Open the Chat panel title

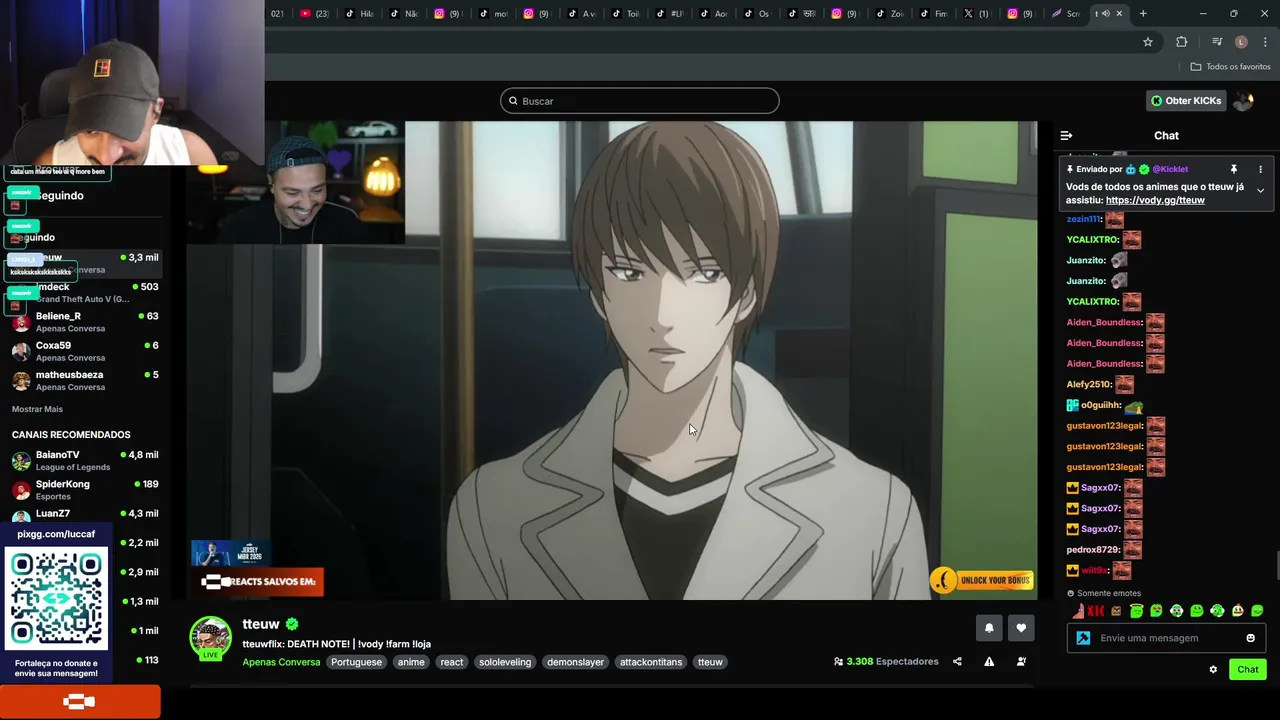1166,136
